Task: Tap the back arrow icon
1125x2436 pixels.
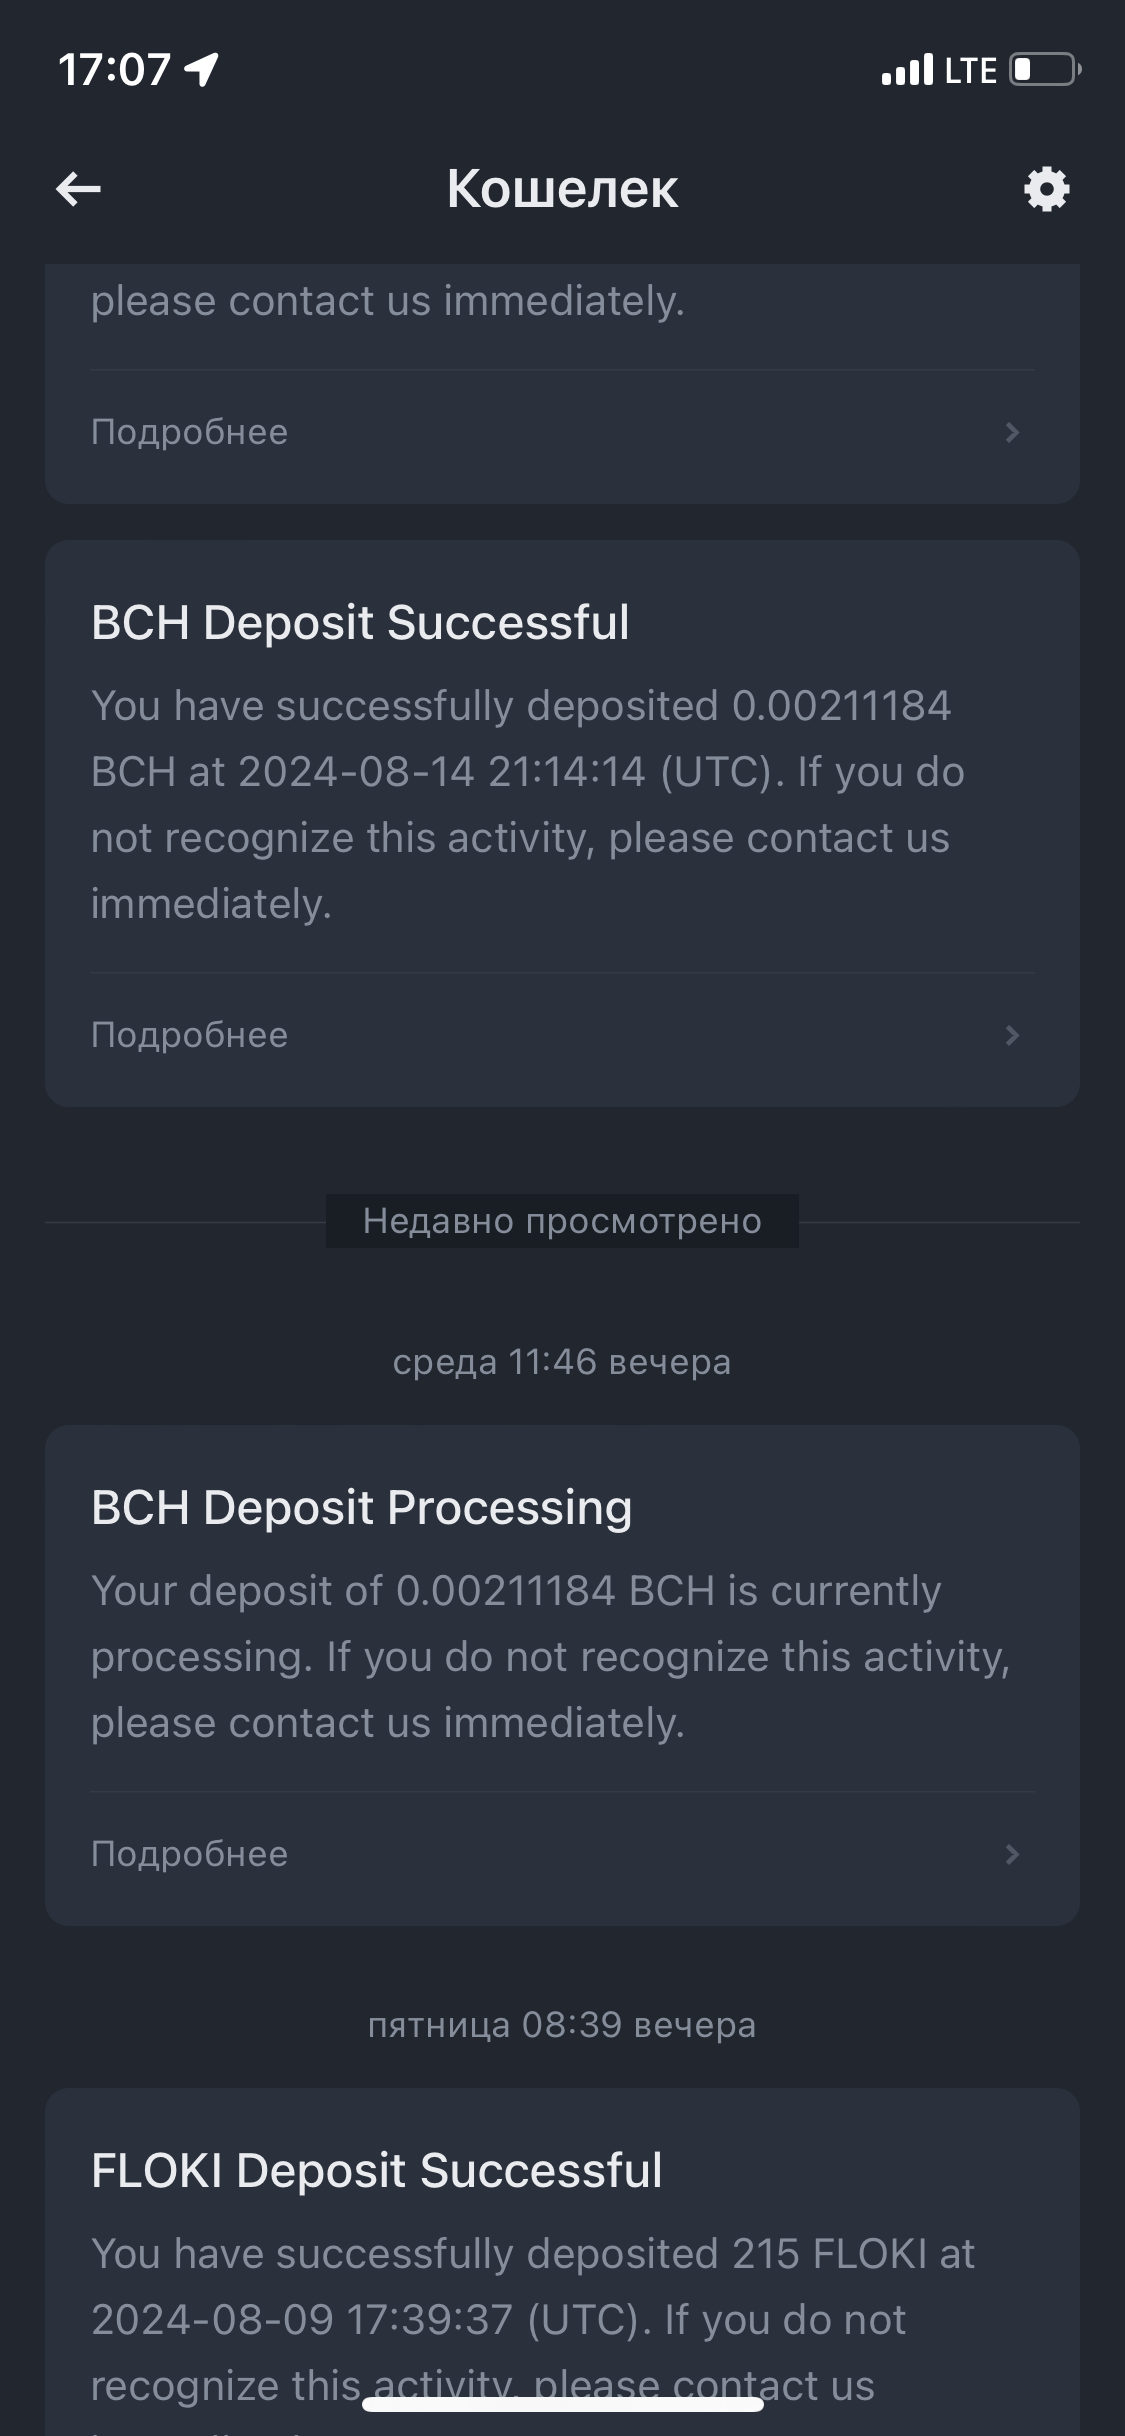Action: click(x=78, y=188)
